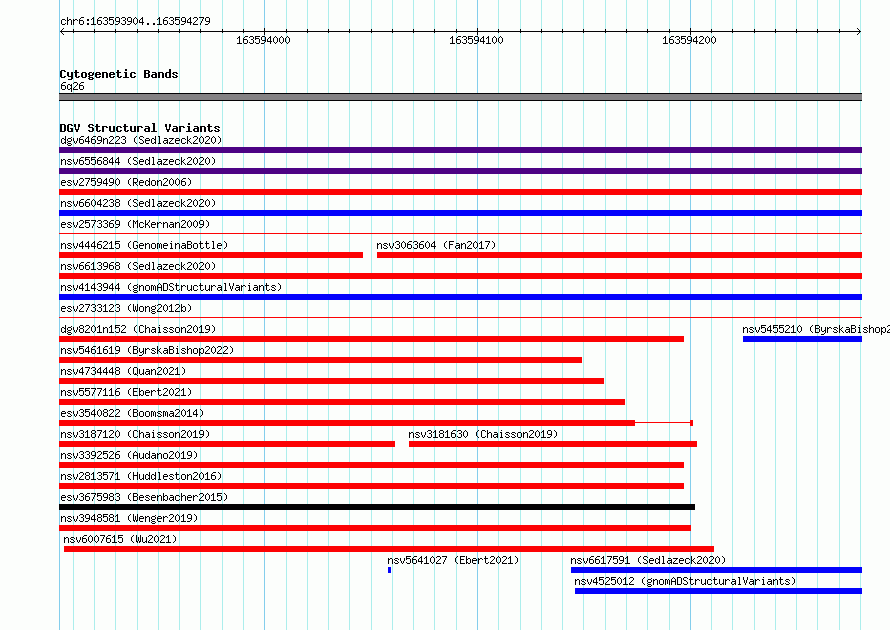Click the ruler's right arrow end
Image resolution: width=890 pixels, height=630 pixels.
[859, 32]
